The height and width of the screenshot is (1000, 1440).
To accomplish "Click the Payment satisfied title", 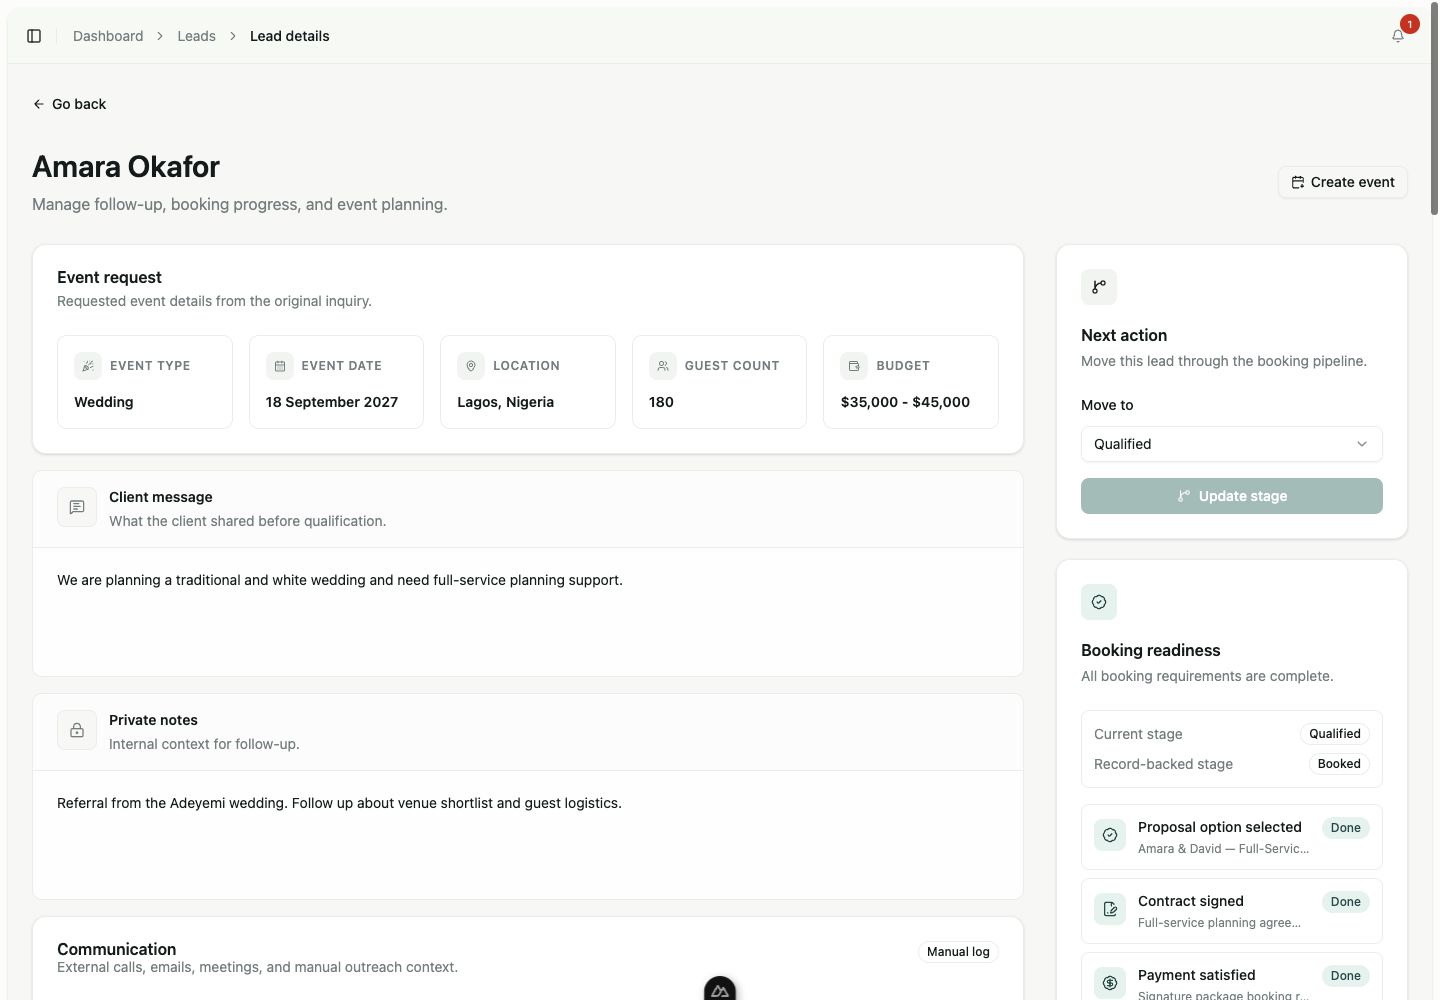I will pyautogui.click(x=1197, y=975).
